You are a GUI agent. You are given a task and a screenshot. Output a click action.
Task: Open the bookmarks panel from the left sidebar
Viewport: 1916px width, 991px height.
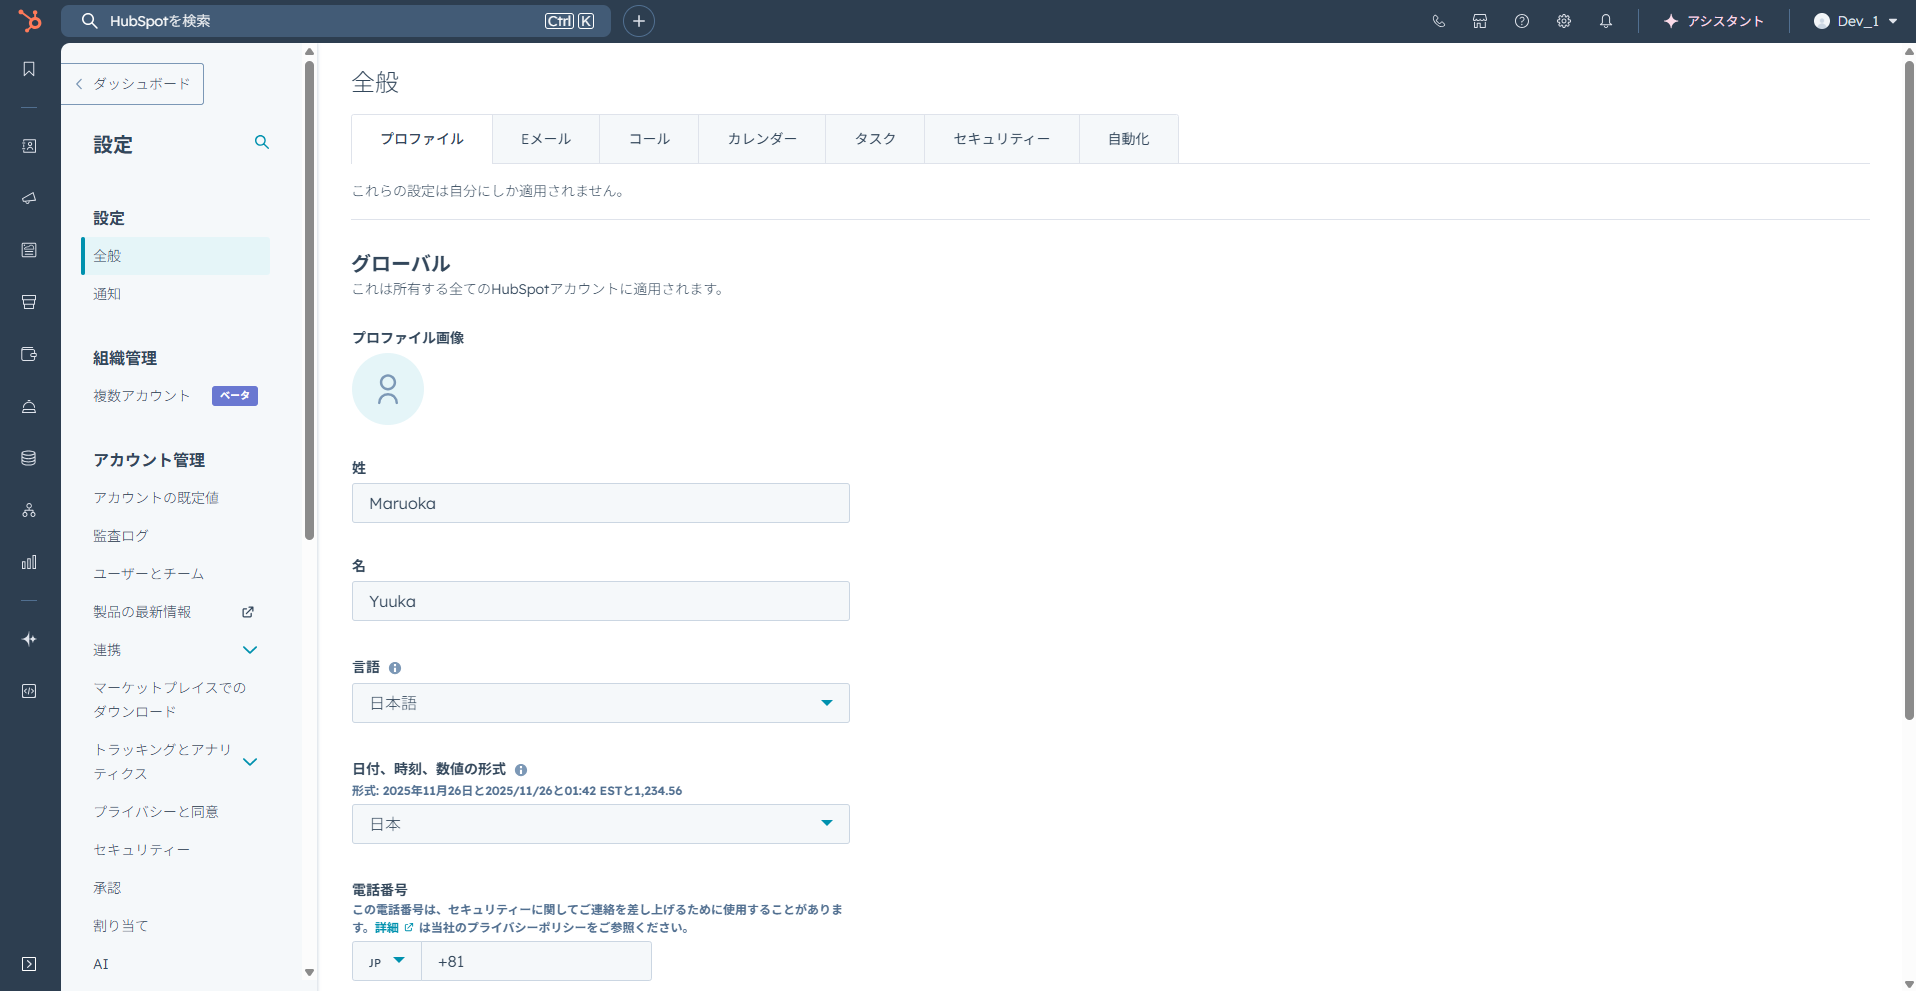(29, 69)
